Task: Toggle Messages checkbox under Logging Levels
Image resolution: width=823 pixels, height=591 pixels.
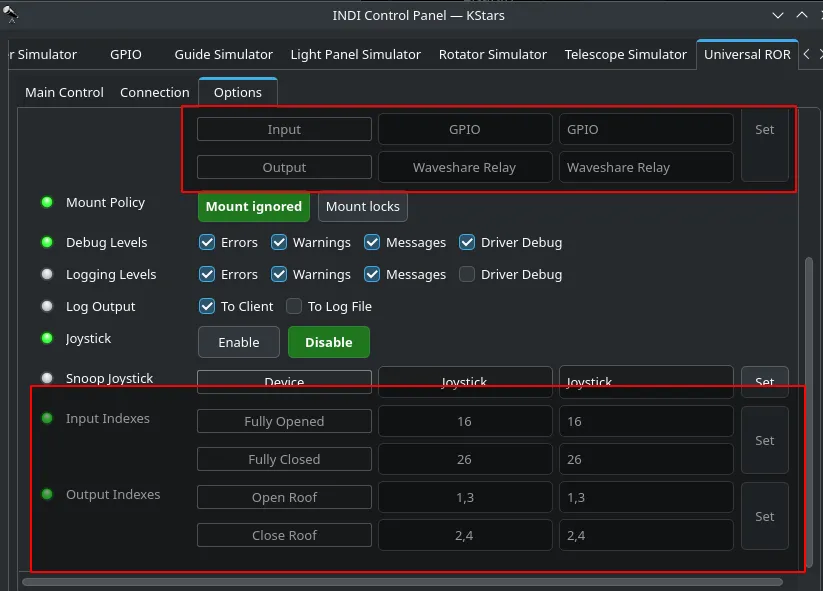Action: pyautogui.click(x=372, y=274)
